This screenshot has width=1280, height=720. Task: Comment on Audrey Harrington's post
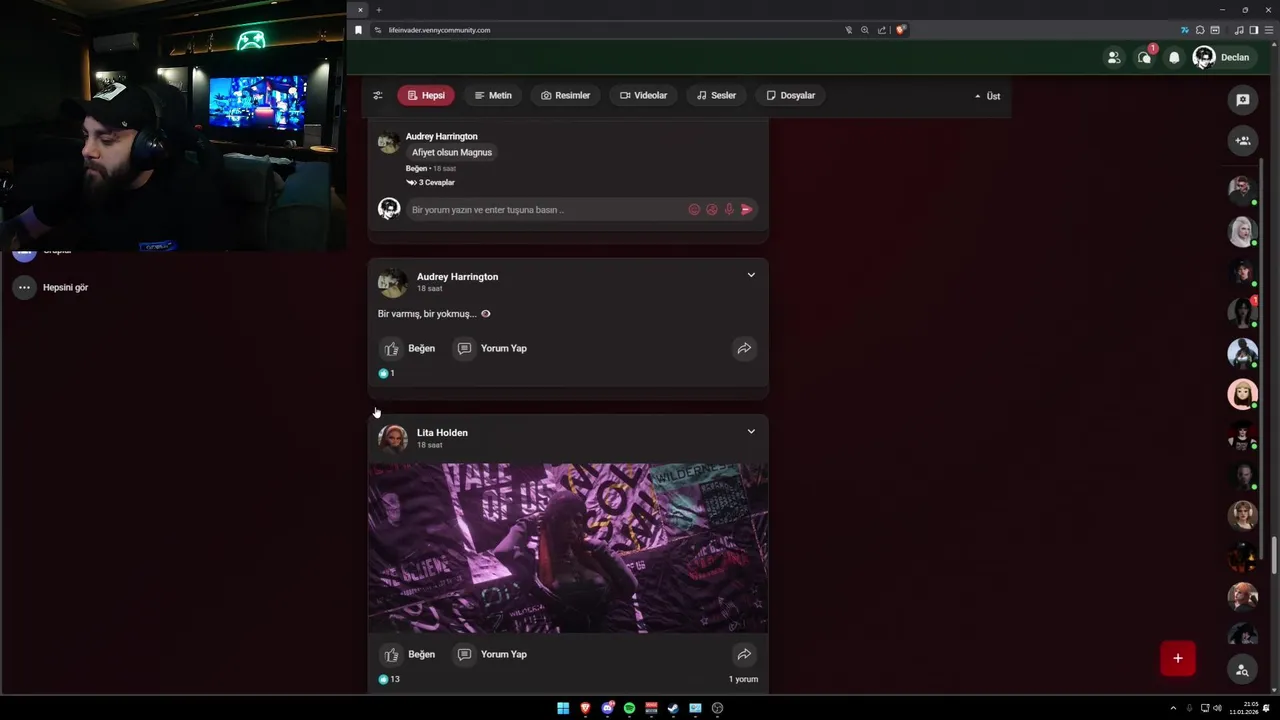492,349
